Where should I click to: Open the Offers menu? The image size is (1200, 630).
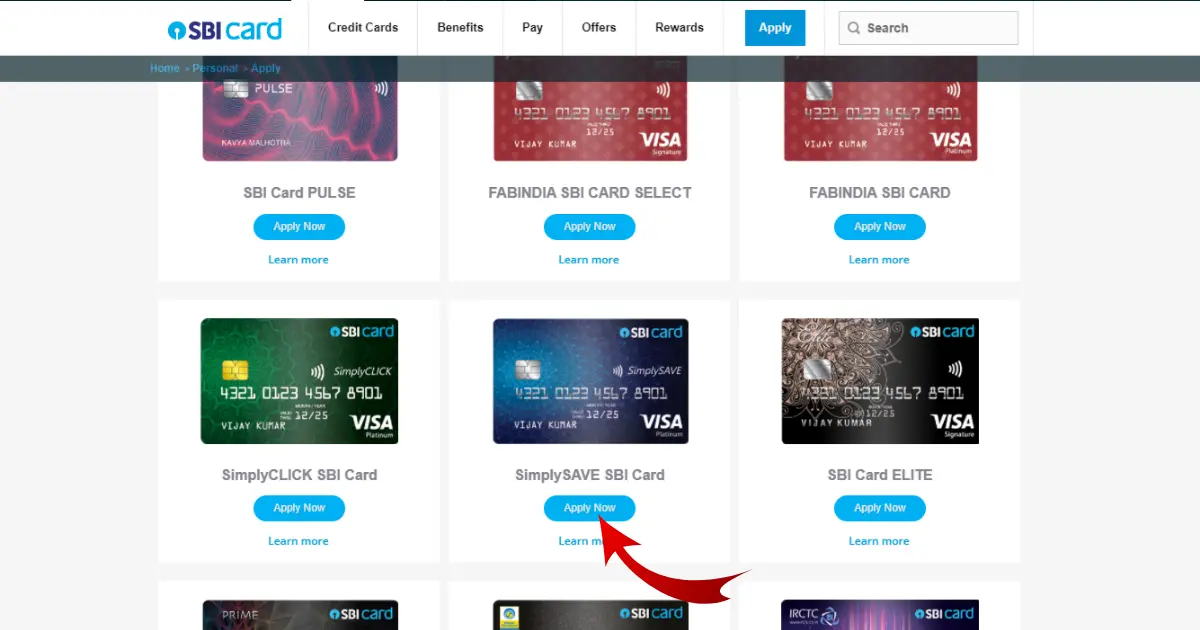click(599, 28)
